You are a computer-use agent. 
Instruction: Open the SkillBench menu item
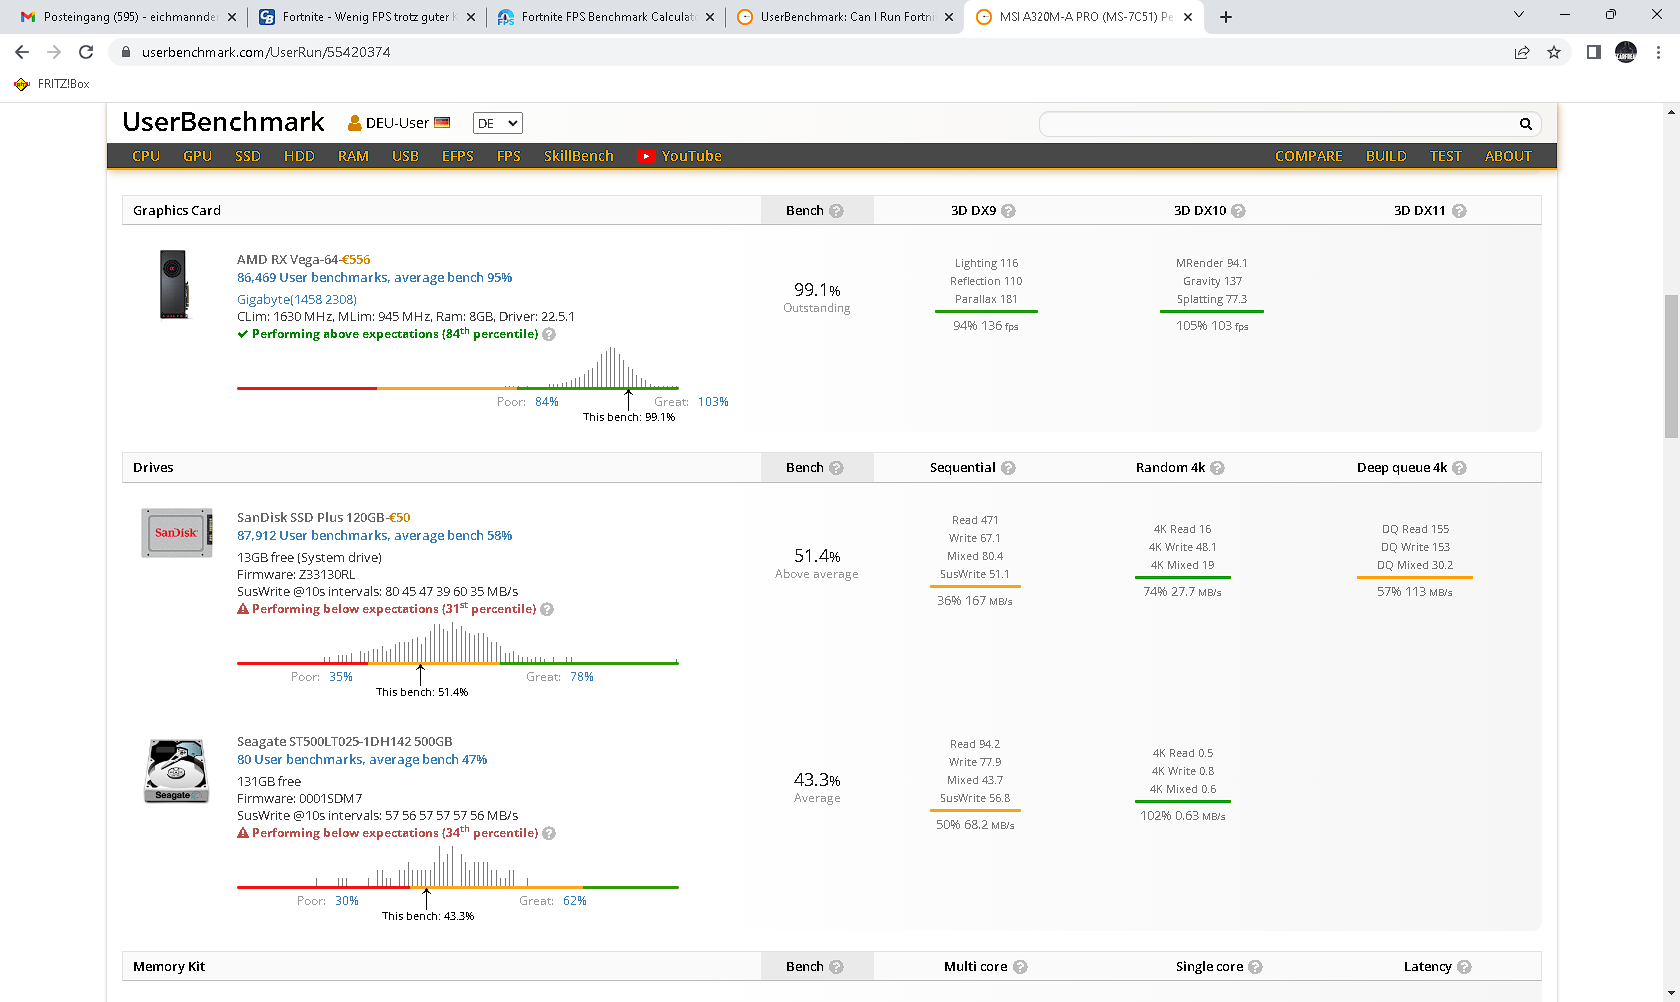[x=579, y=156]
